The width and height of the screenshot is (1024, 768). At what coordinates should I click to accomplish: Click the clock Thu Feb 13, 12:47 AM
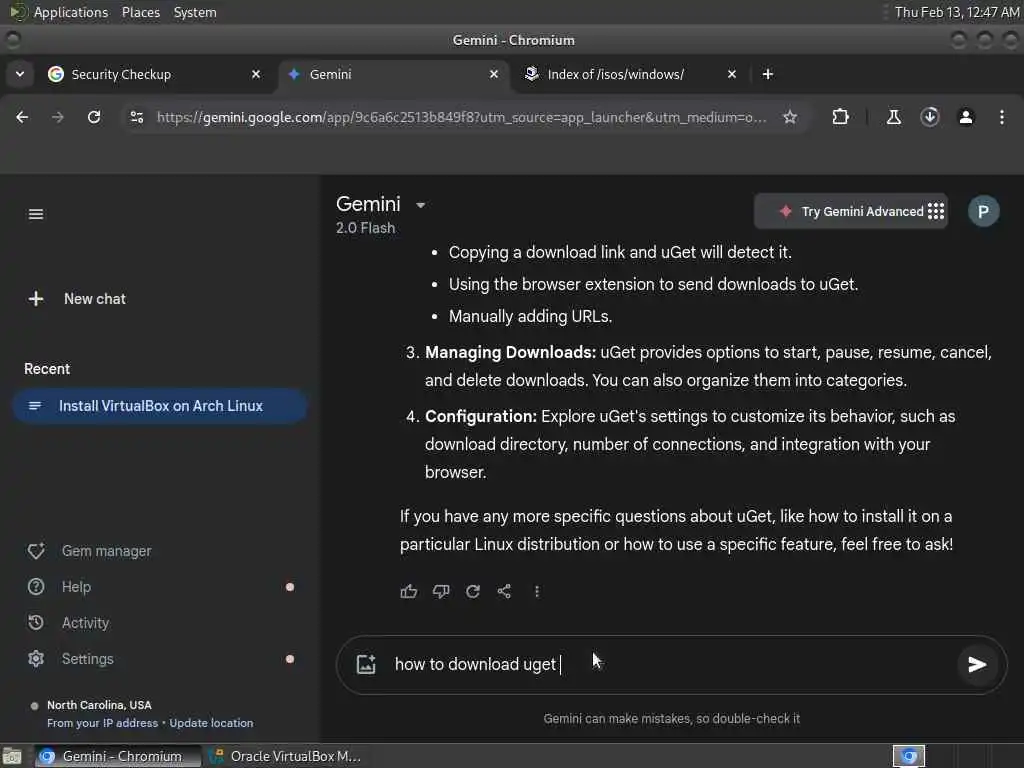(957, 12)
